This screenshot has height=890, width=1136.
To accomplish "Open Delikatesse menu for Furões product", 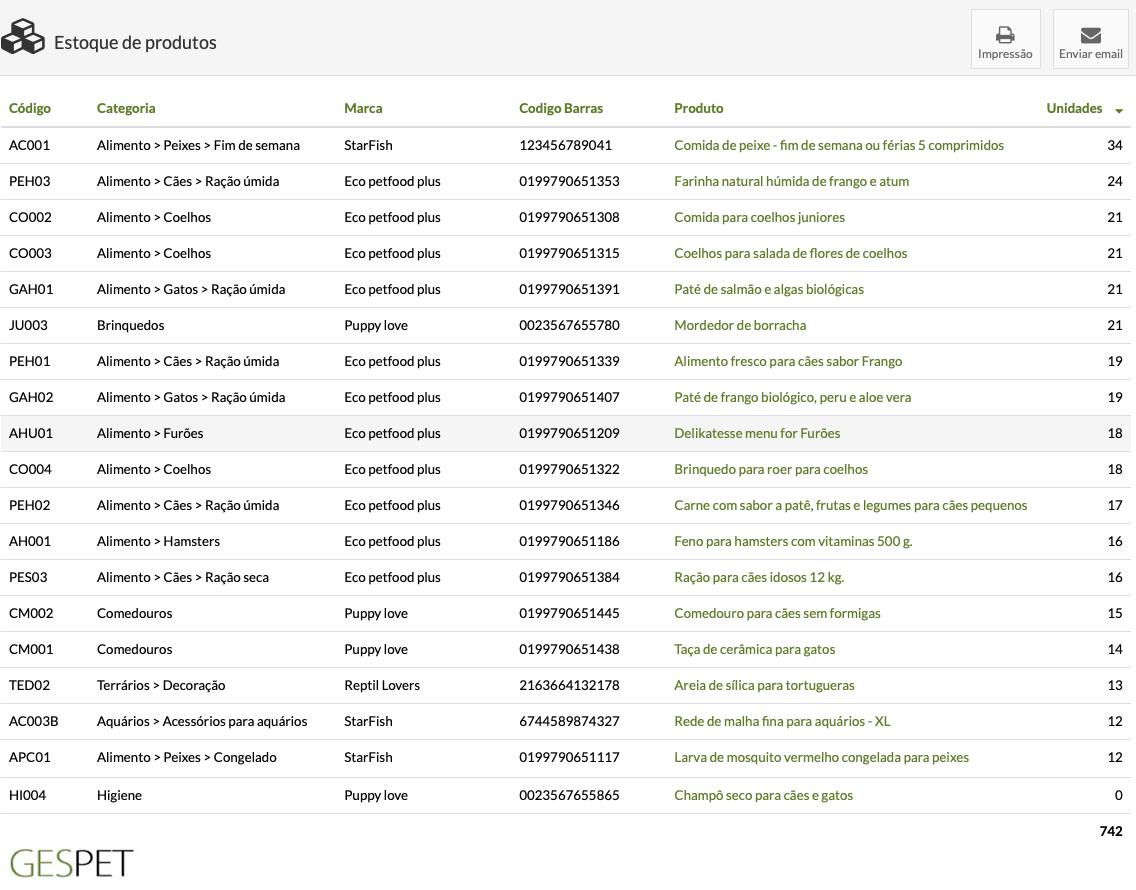I will [757, 433].
